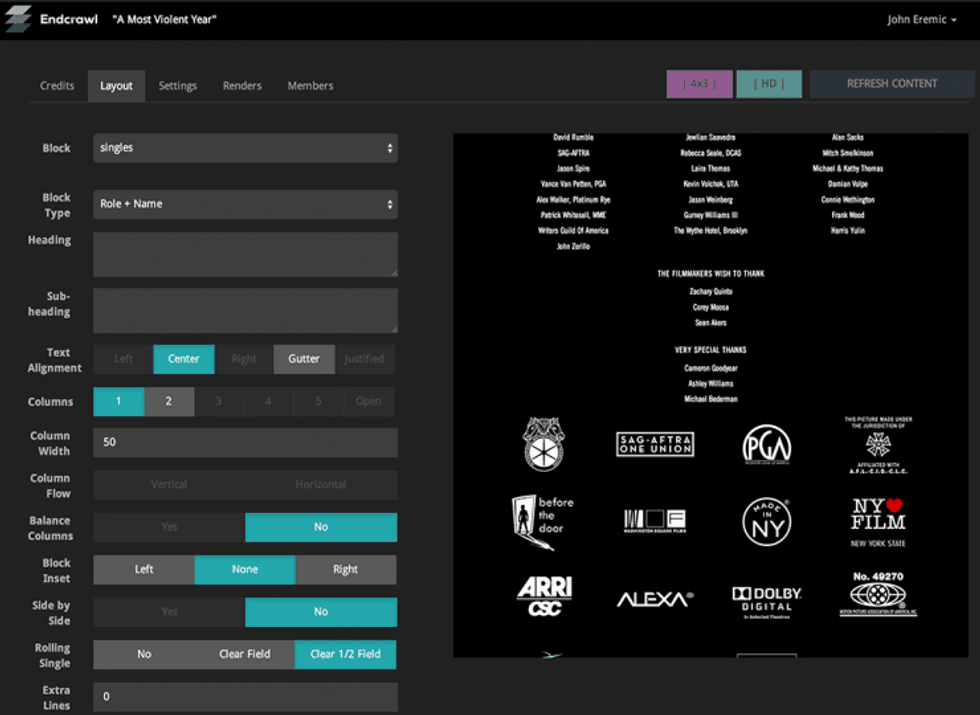
Task: Click the Endcrawl brand name link
Action: point(69,19)
